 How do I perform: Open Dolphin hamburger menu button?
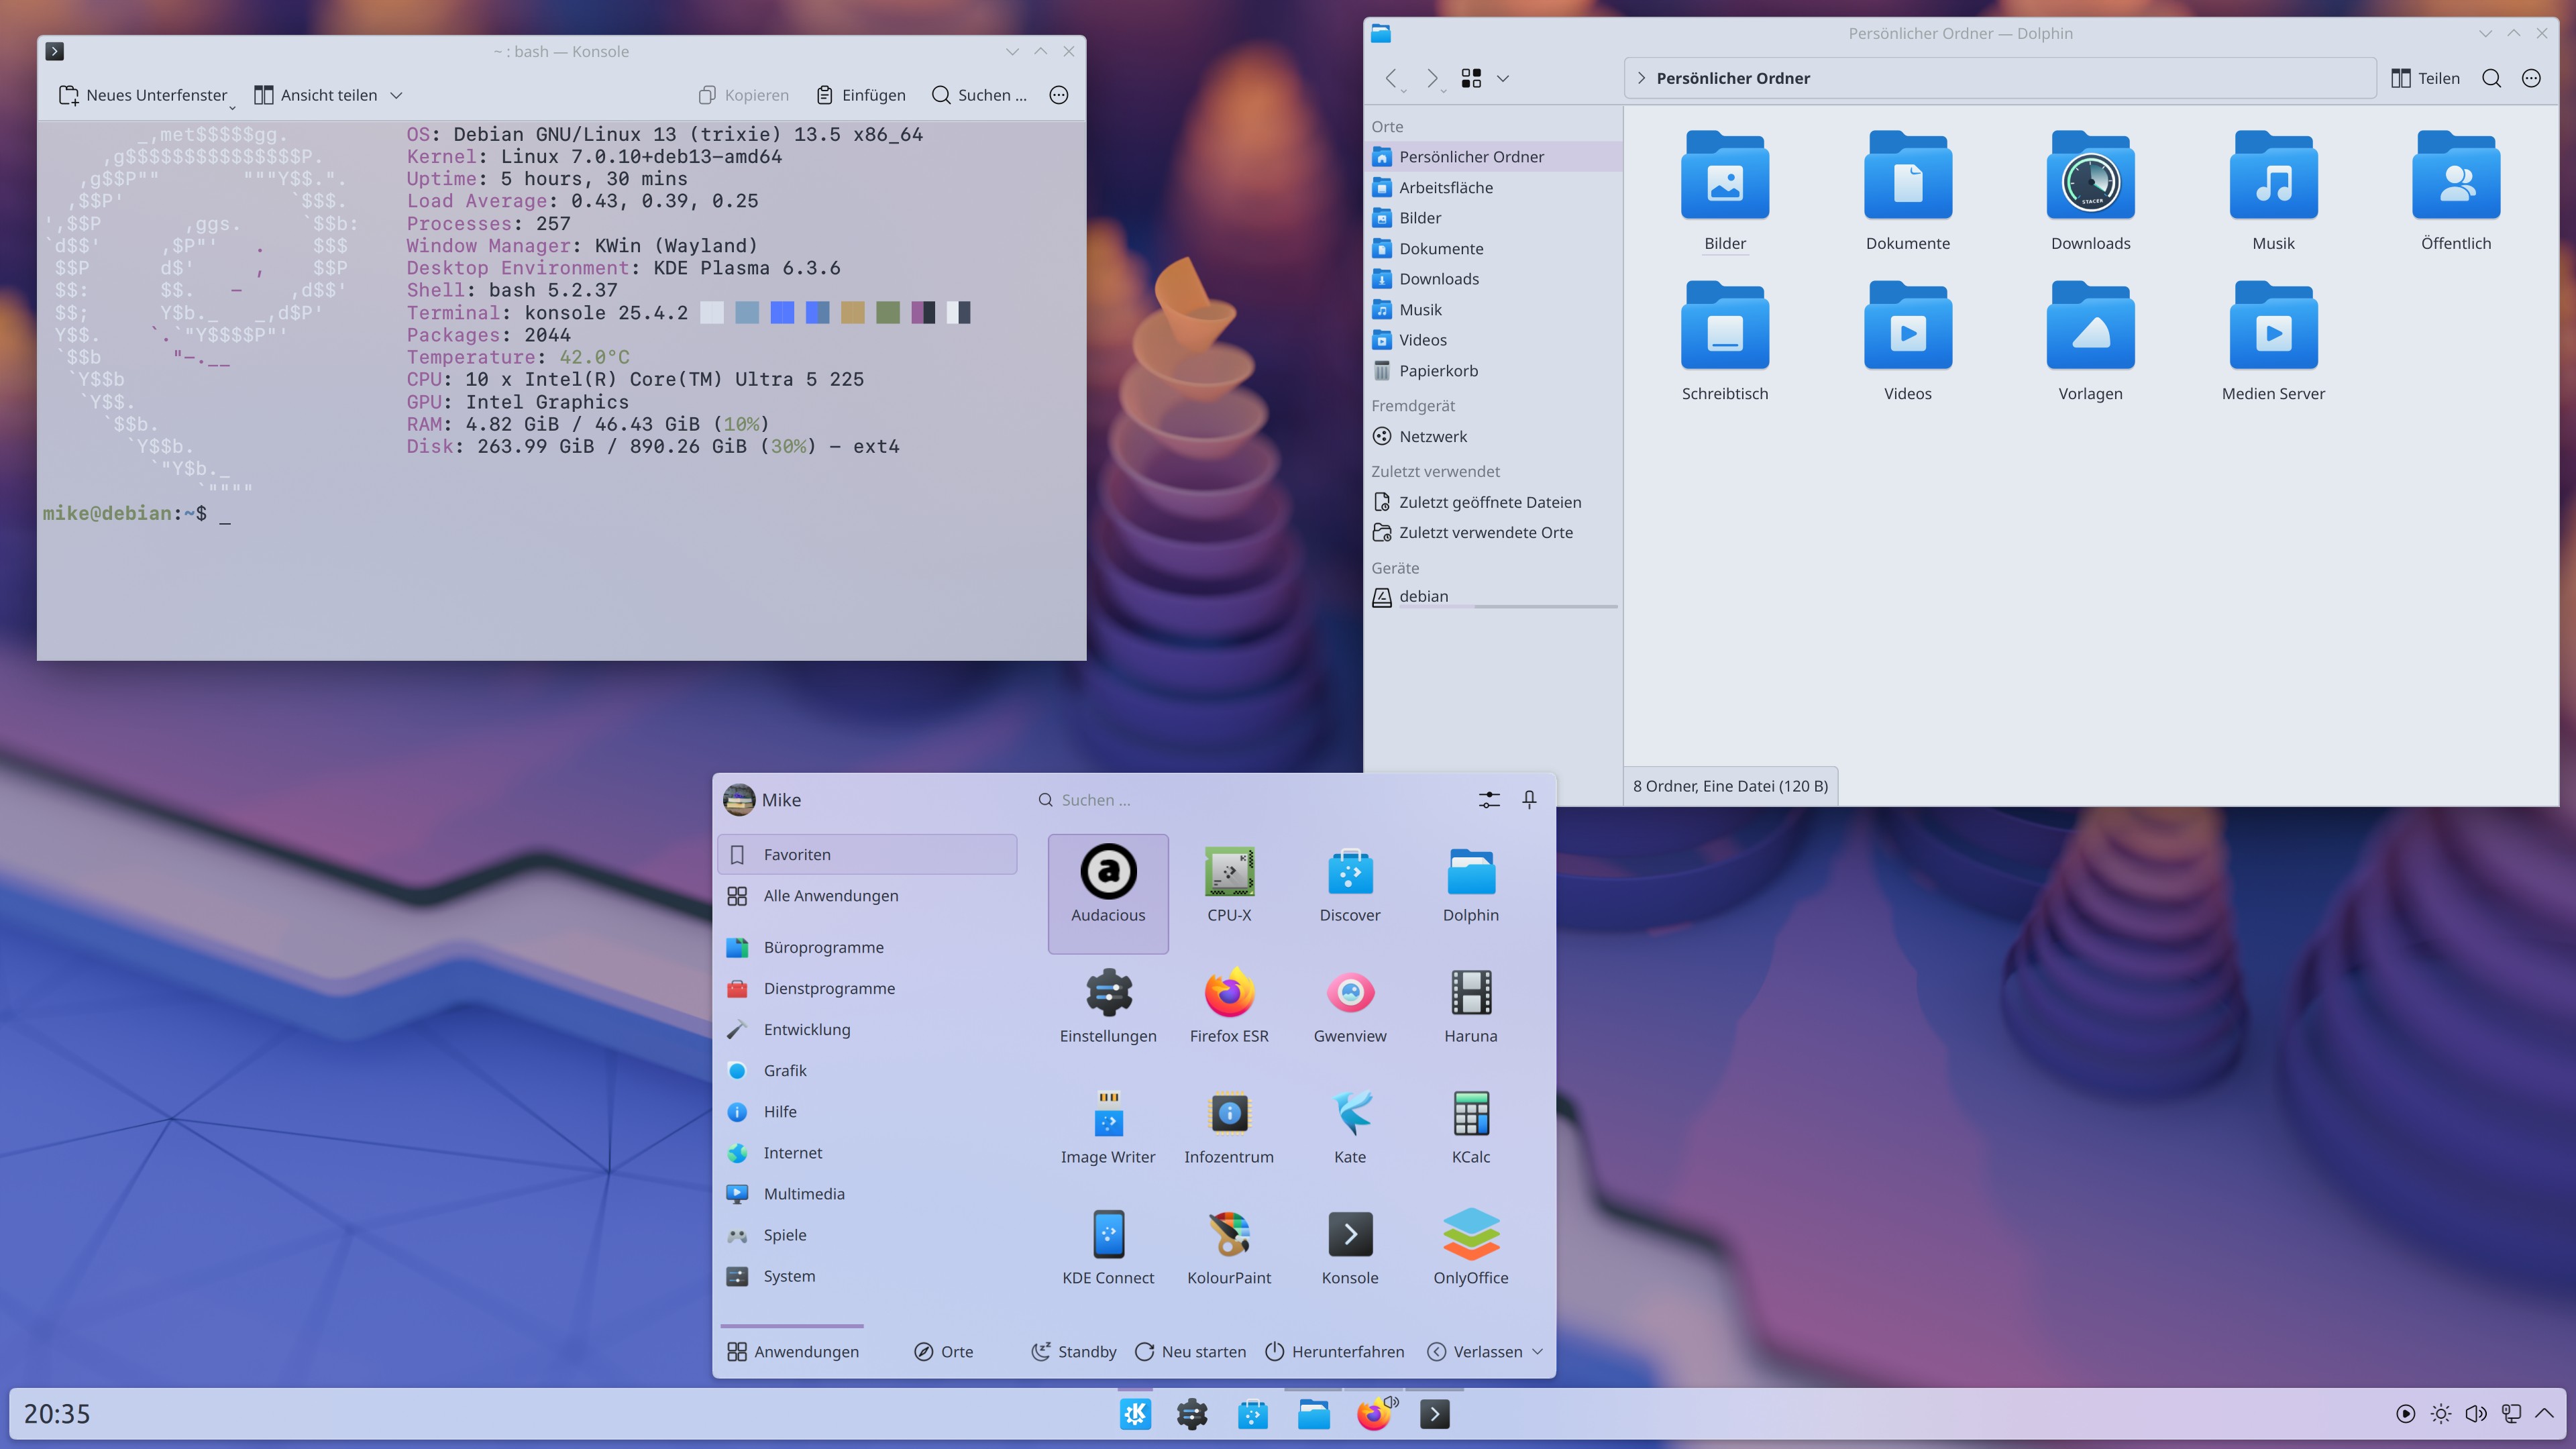pyautogui.click(x=2531, y=78)
